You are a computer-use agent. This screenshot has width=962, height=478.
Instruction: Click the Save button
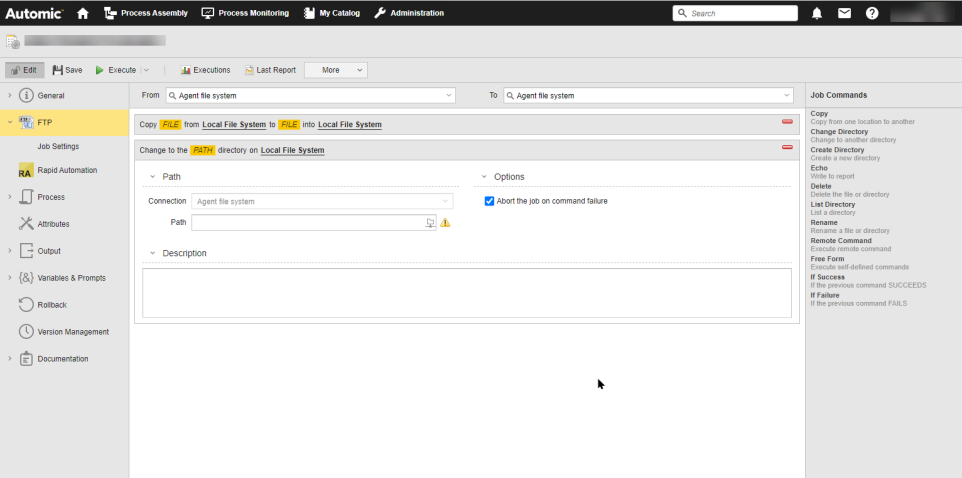pyautogui.click(x=67, y=70)
